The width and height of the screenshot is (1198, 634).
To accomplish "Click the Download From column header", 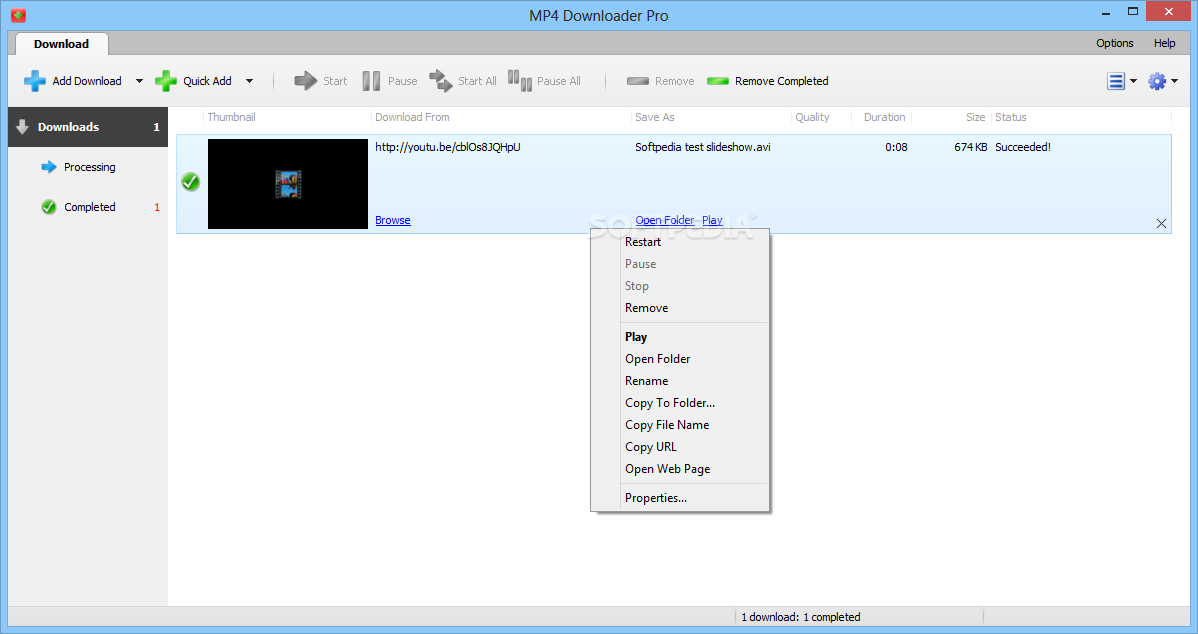I will [x=413, y=117].
